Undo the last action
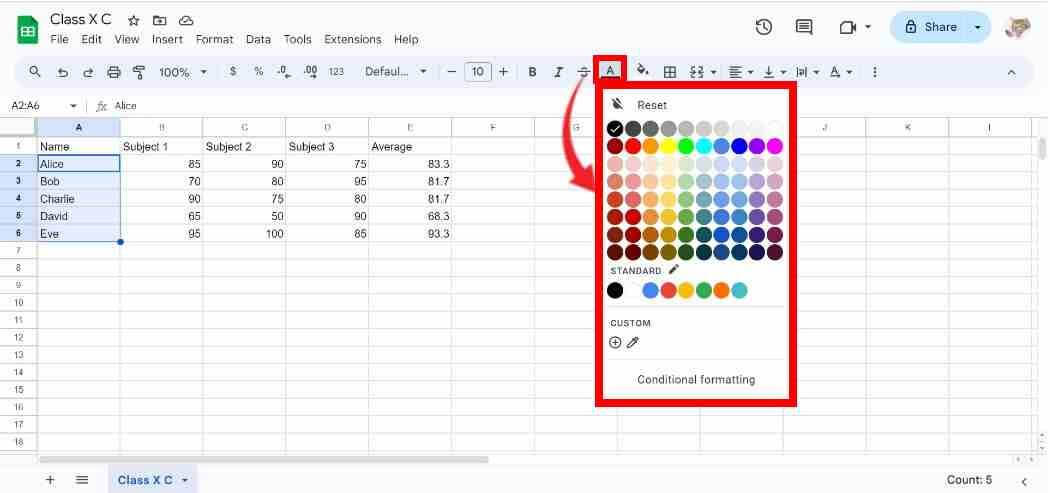The image size is (1050, 493). (62, 72)
